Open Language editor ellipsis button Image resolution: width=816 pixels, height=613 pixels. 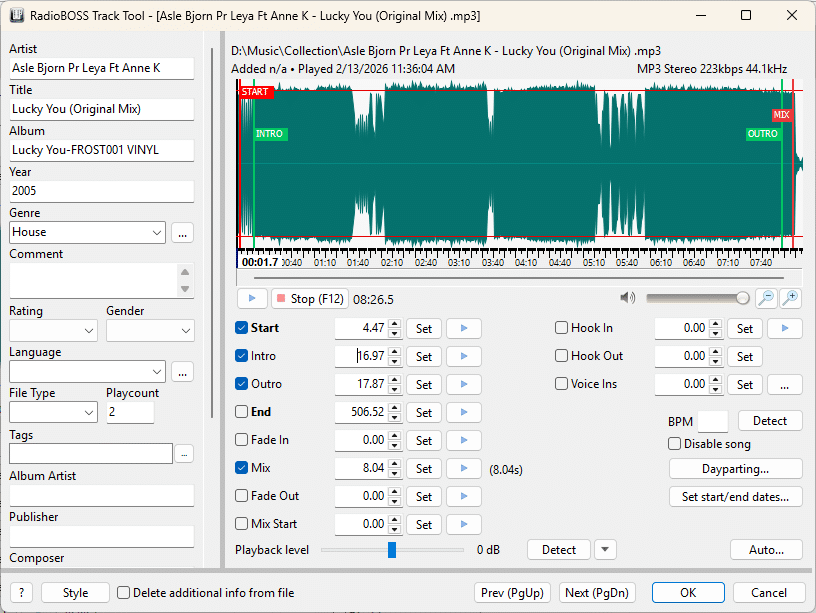[182, 372]
